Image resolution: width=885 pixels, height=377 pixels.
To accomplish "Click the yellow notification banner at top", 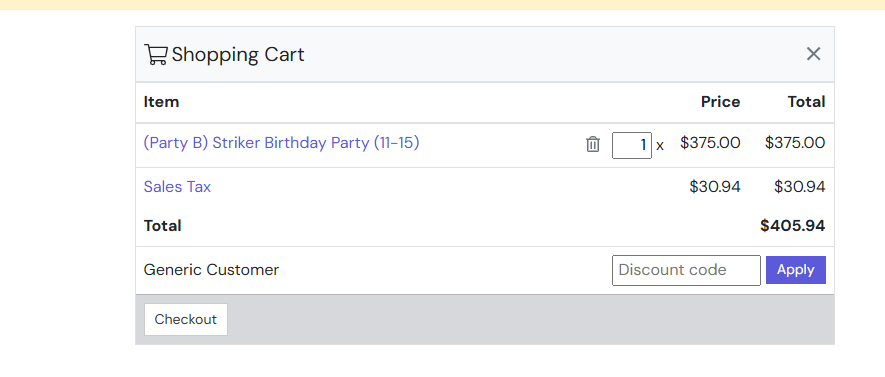I will [x=442, y=5].
